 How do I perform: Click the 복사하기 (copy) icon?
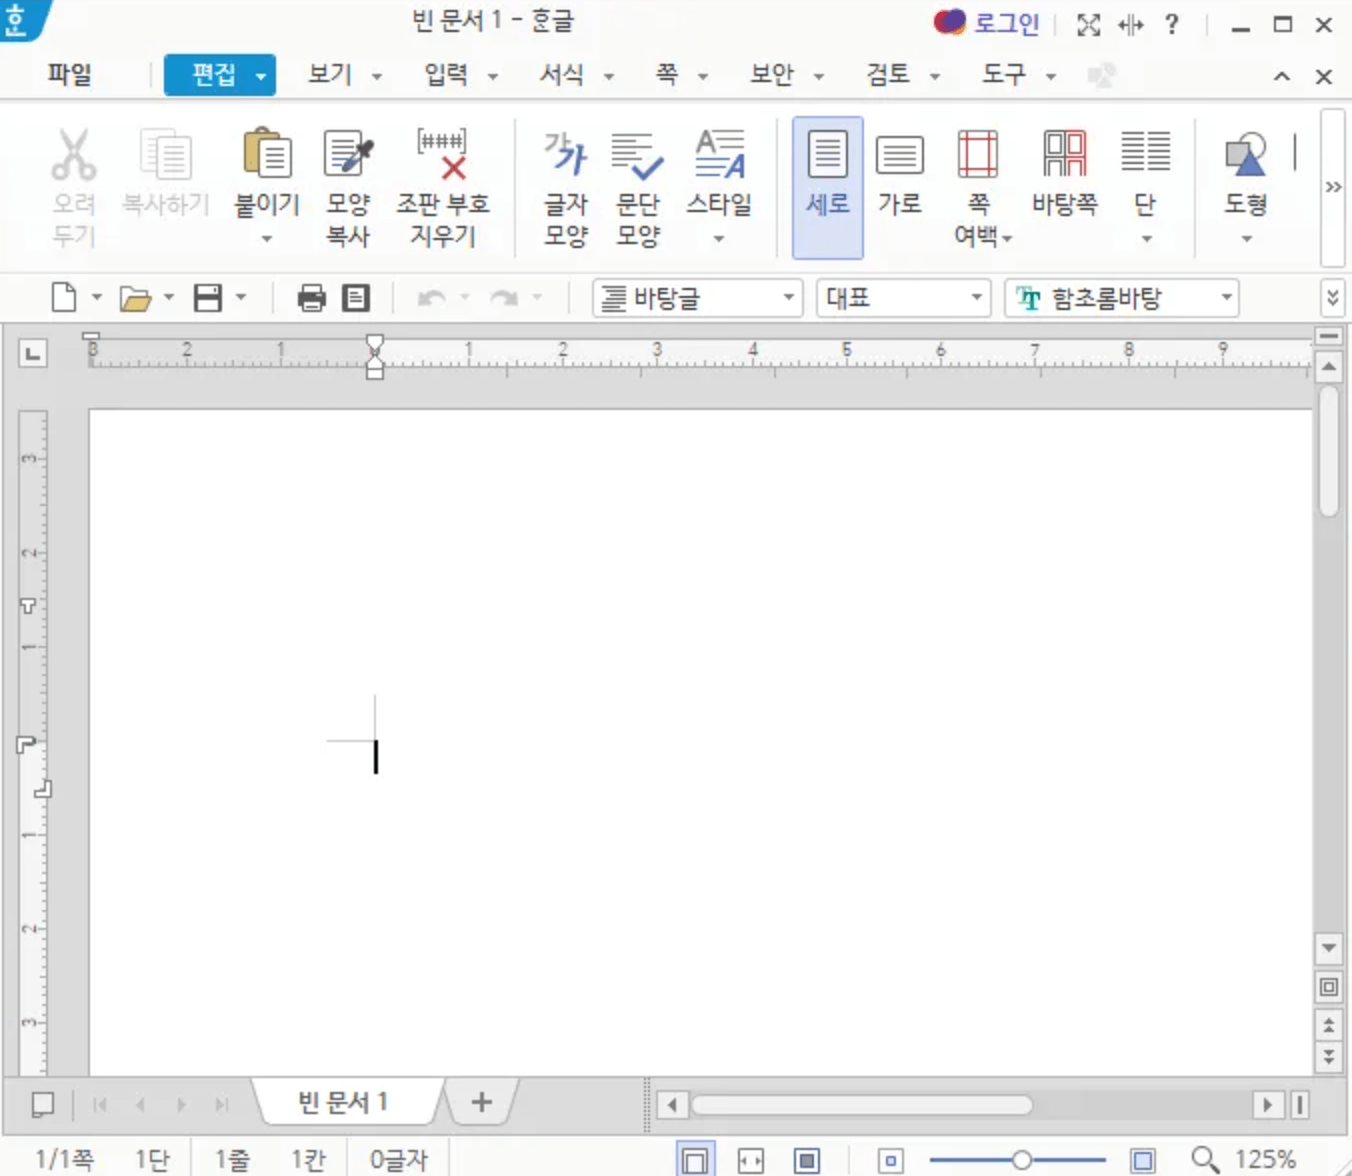166,154
